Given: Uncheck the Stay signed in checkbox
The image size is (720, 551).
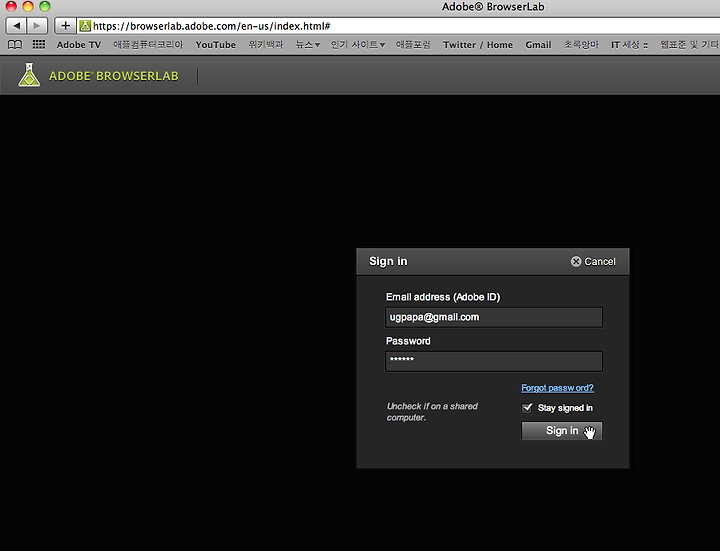Looking at the screenshot, I should pos(527,408).
